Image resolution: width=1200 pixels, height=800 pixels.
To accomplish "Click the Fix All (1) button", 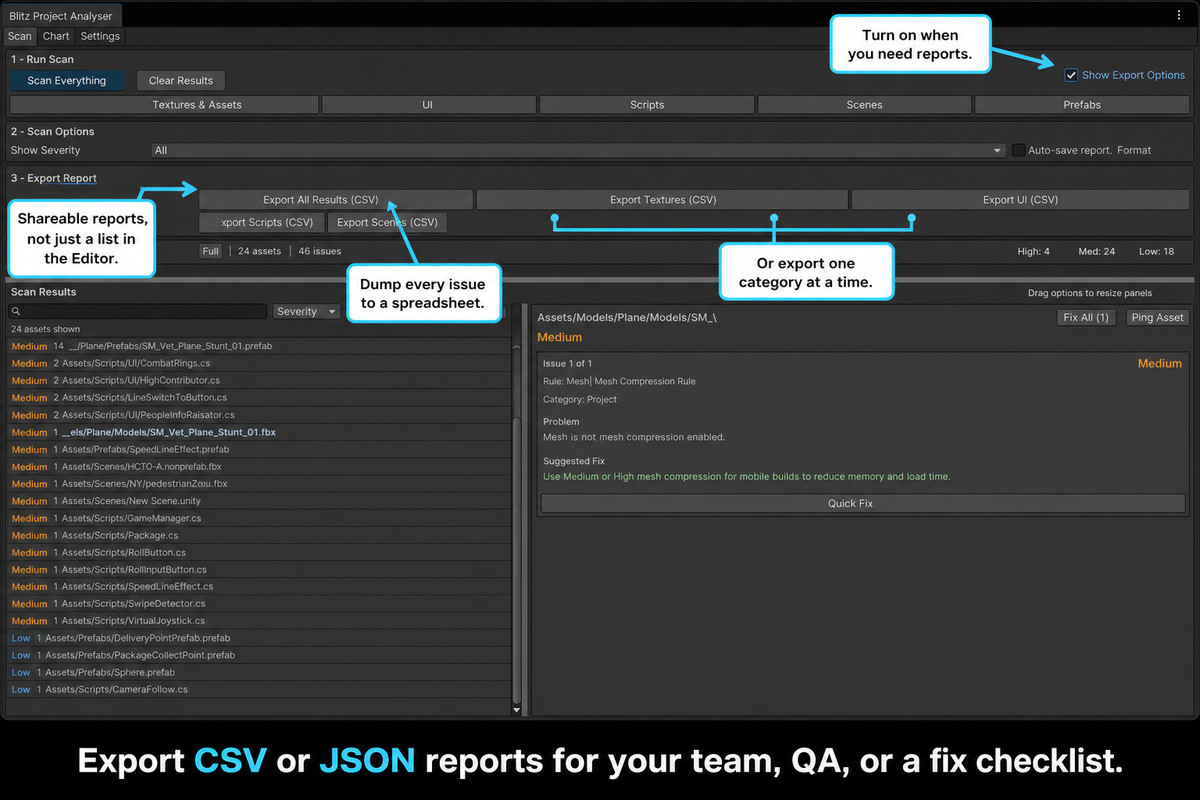I will pos(1086,317).
